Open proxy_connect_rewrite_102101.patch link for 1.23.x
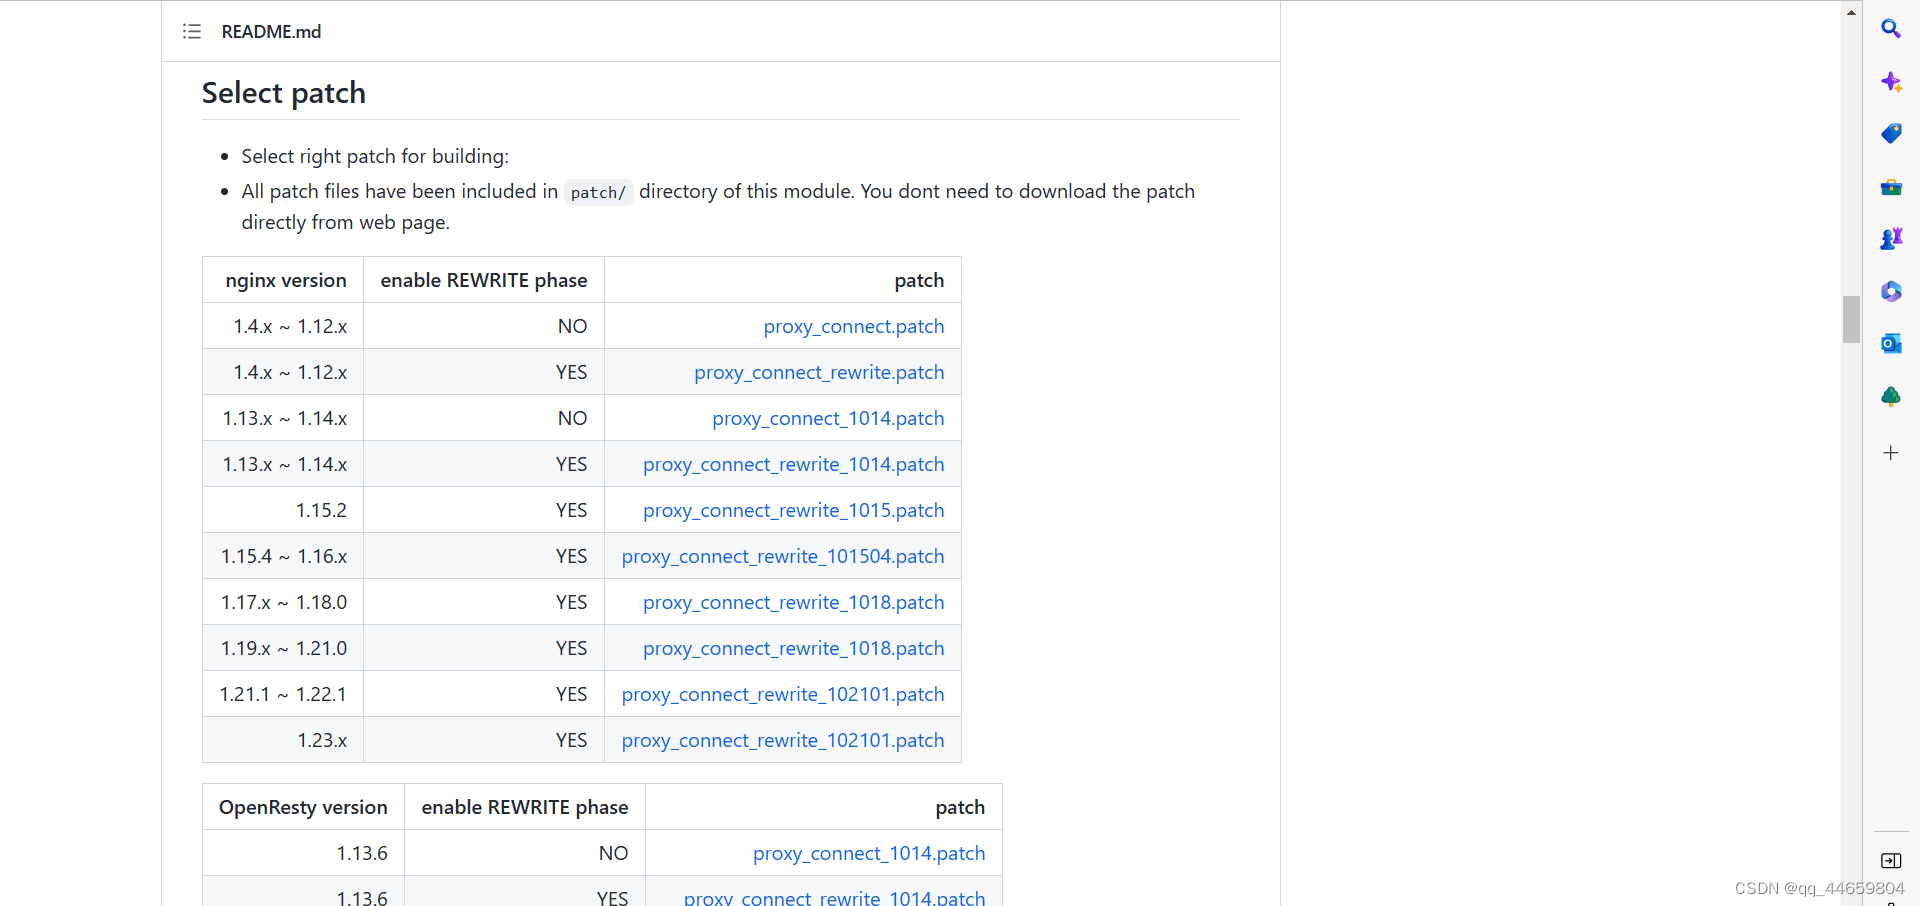Viewport: 1920px width, 906px height. pos(782,741)
